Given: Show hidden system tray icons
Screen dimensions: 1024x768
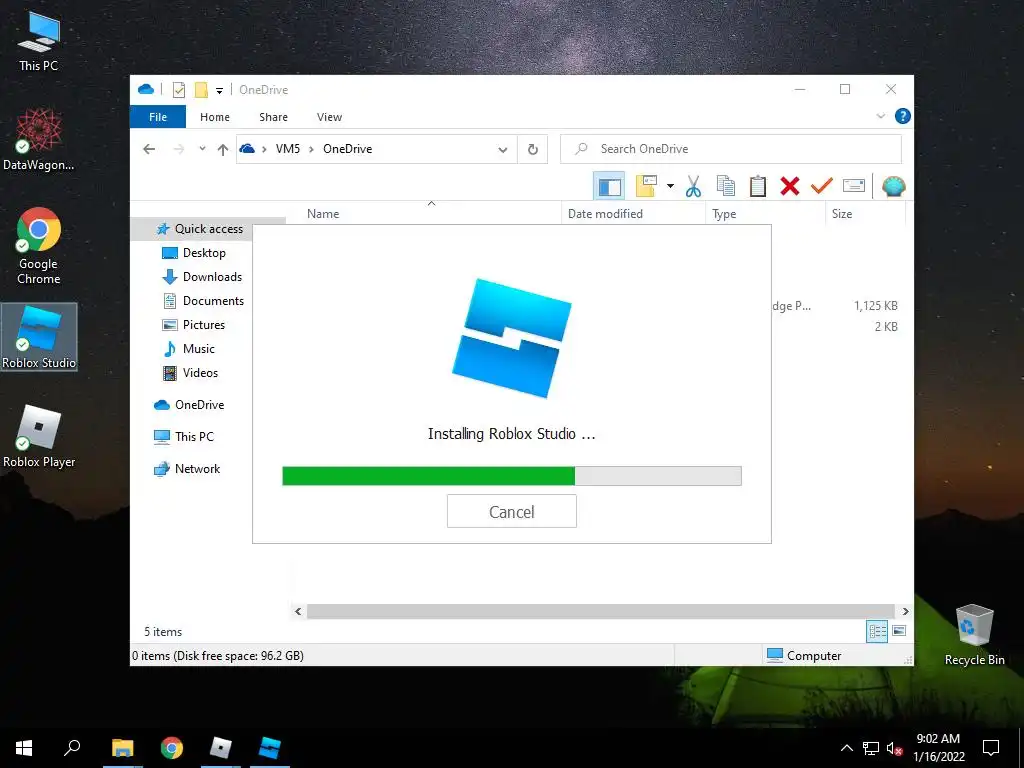Looking at the screenshot, I should click(x=846, y=748).
